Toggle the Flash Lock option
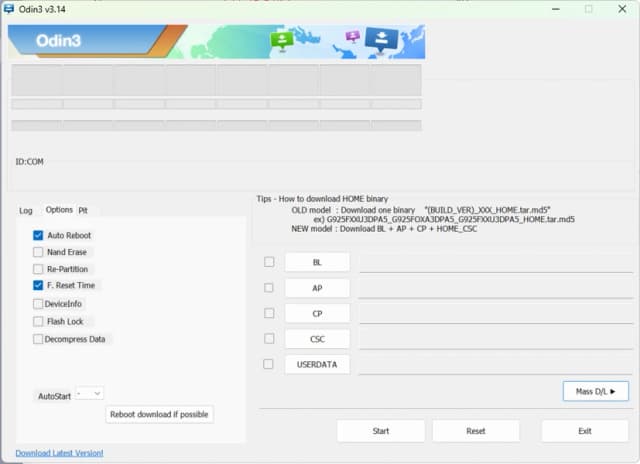This screenshot has width=640, height=464. pyautogui.click(x=38, y=322)
